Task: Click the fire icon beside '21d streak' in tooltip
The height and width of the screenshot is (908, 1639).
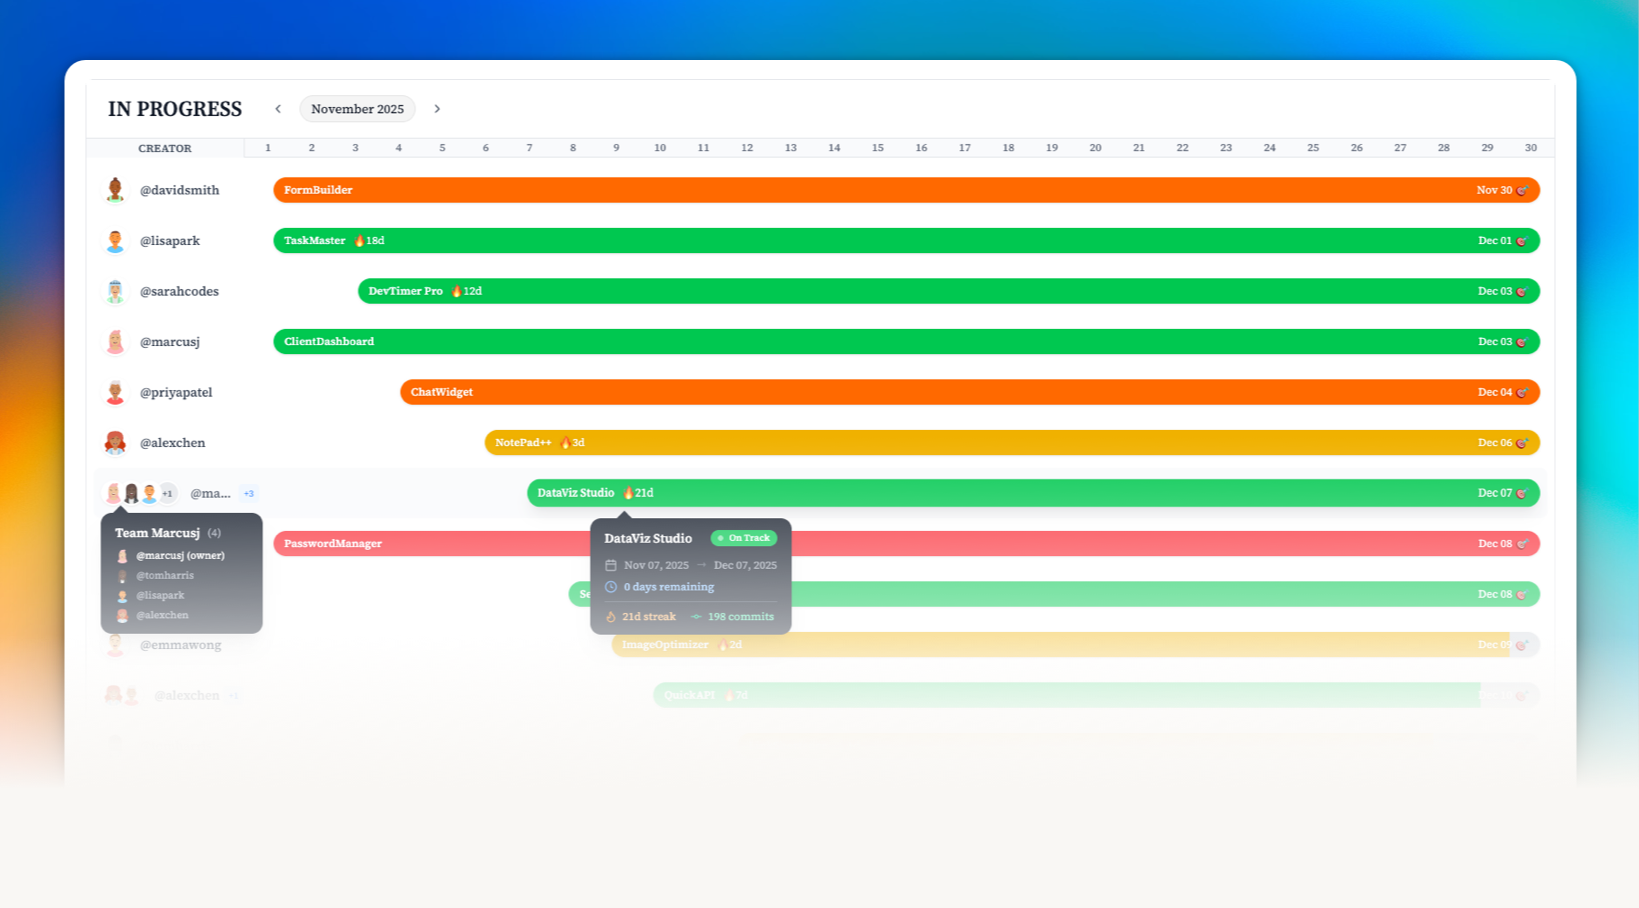Action: [x=611, y=616]
